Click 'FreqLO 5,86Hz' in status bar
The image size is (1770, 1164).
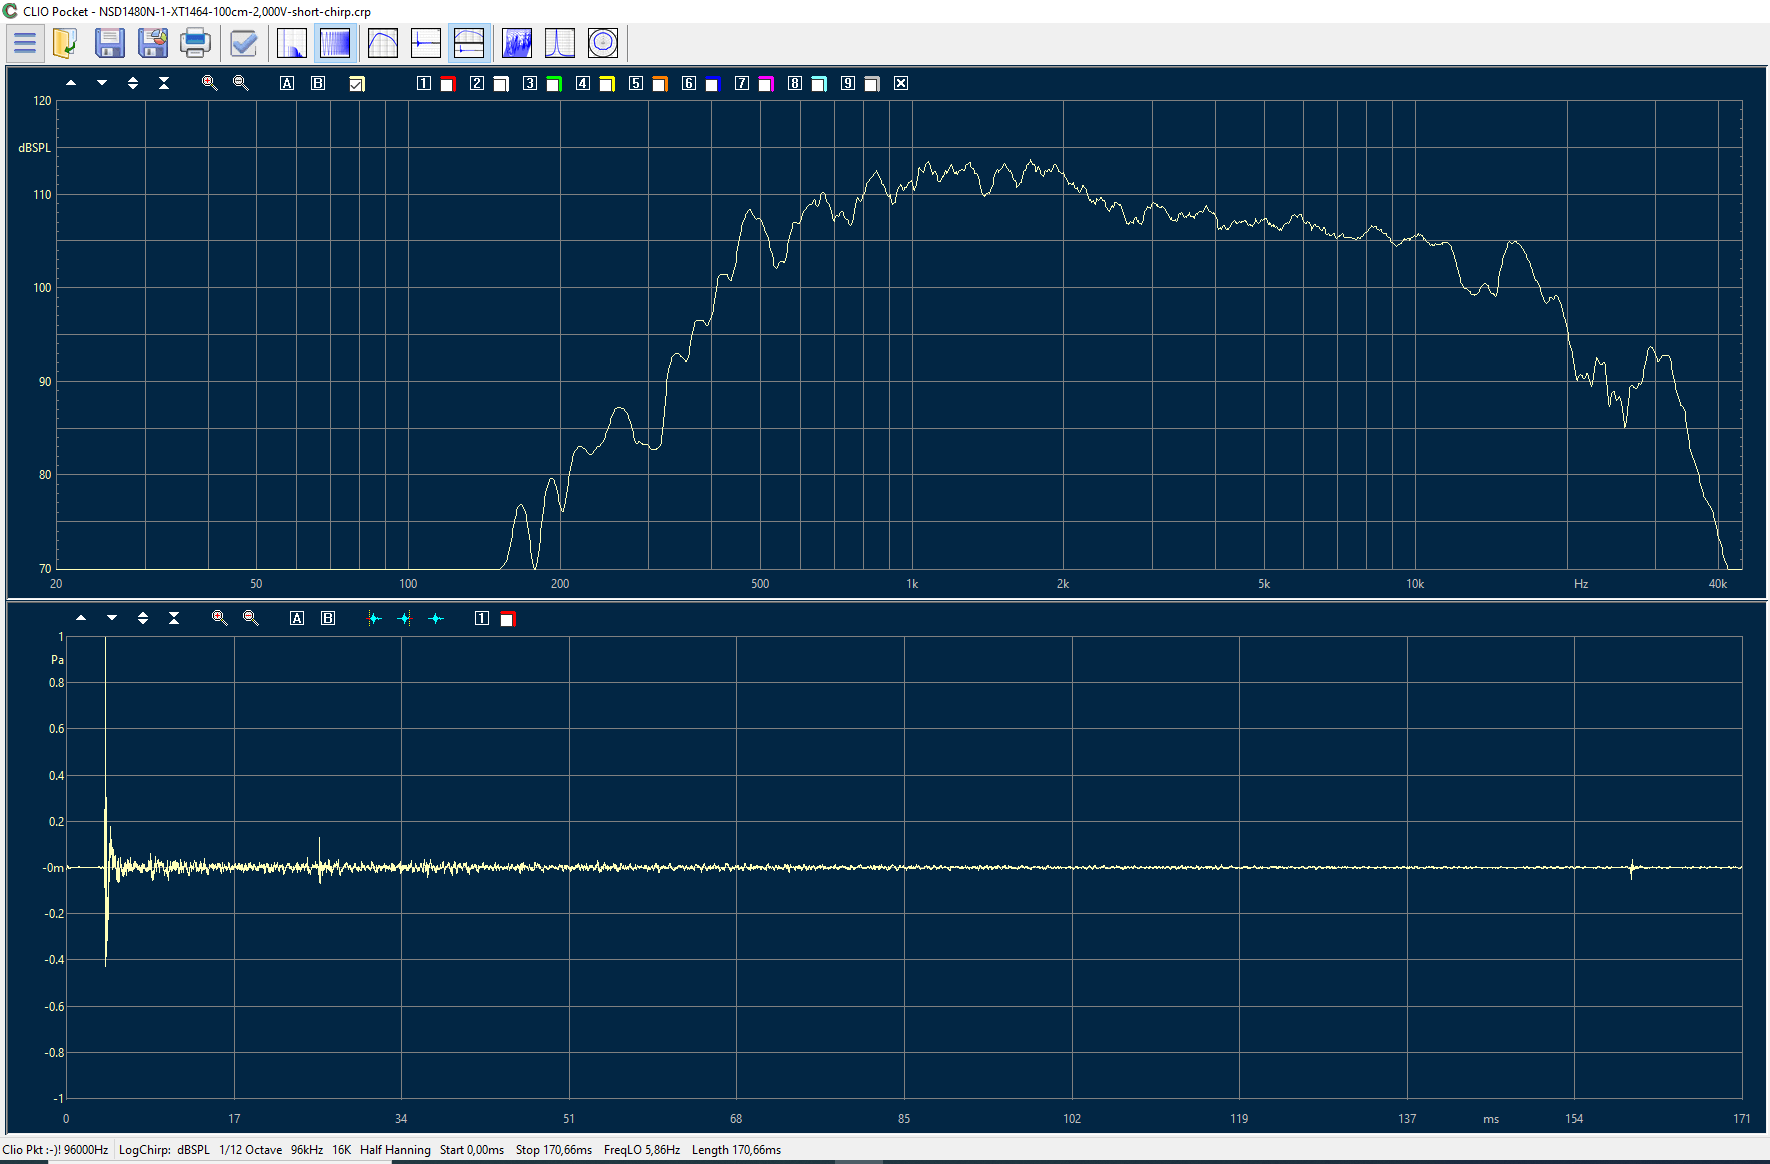[x=642, y=1150]
